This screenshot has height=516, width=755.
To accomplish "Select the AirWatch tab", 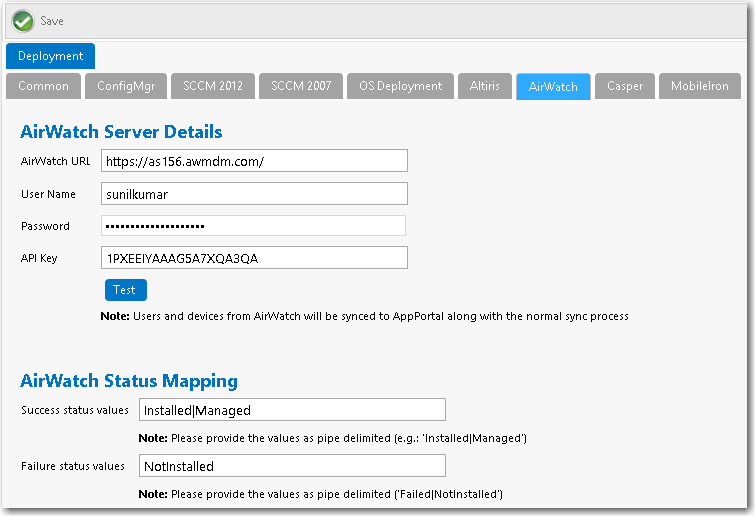I will [x=553, y=87].
